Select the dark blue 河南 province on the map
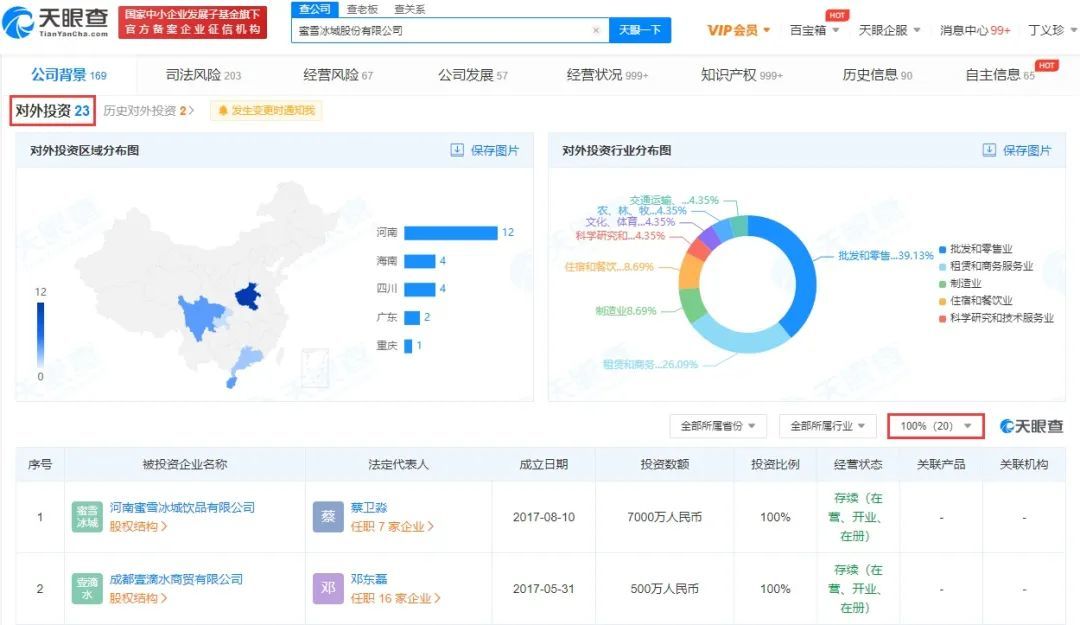 click(x=249, y=296)
